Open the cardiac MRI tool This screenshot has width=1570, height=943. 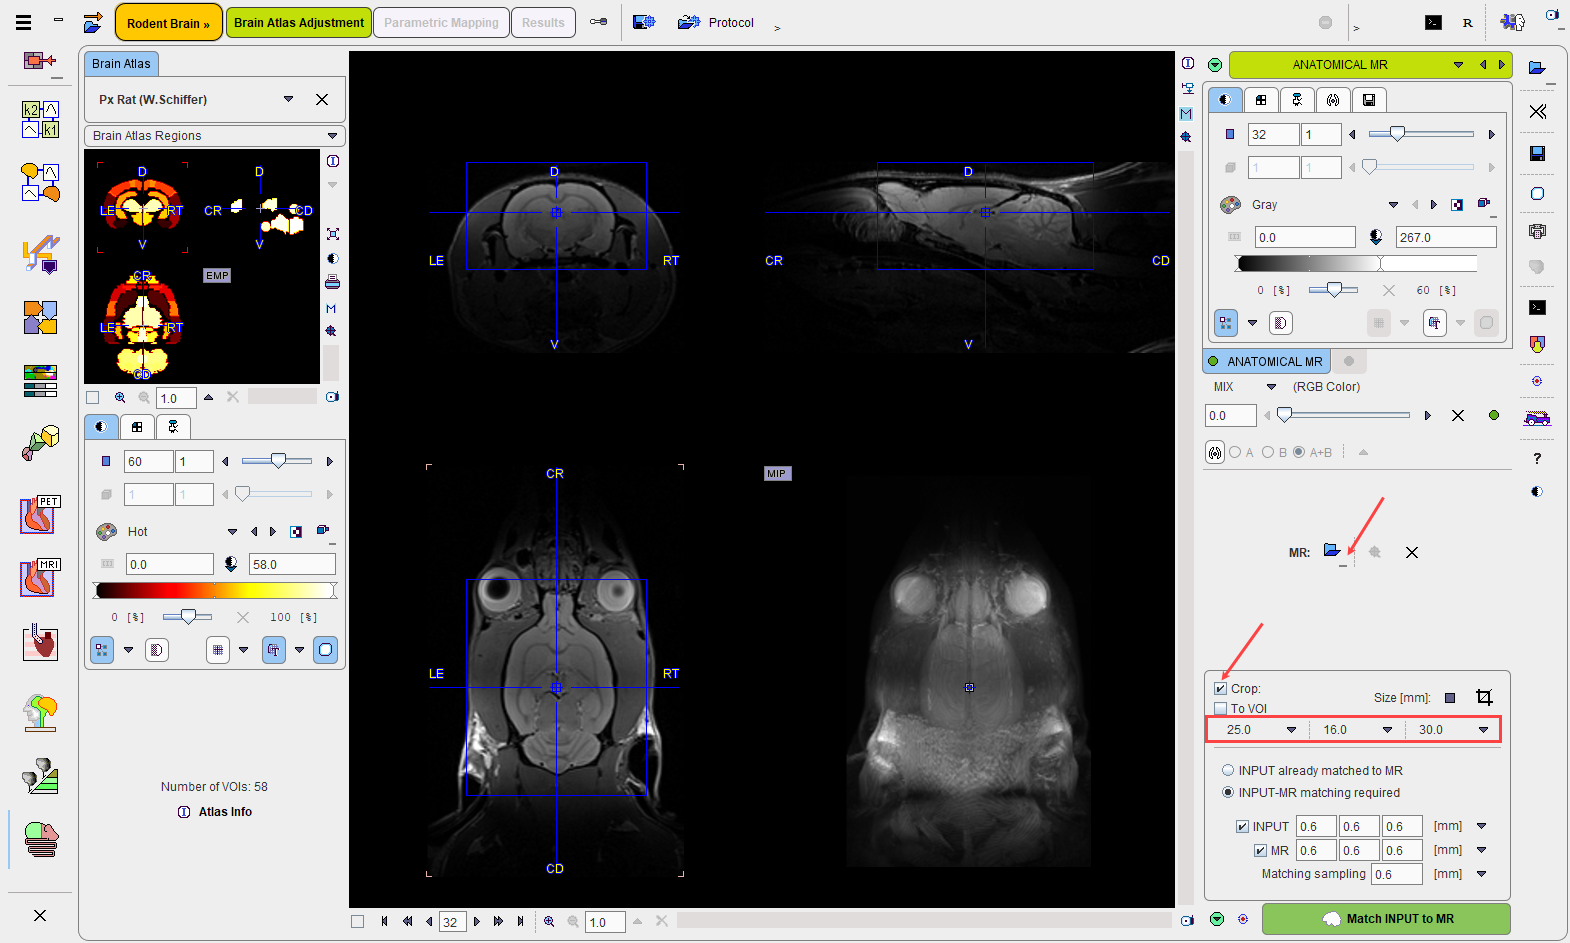40,577
